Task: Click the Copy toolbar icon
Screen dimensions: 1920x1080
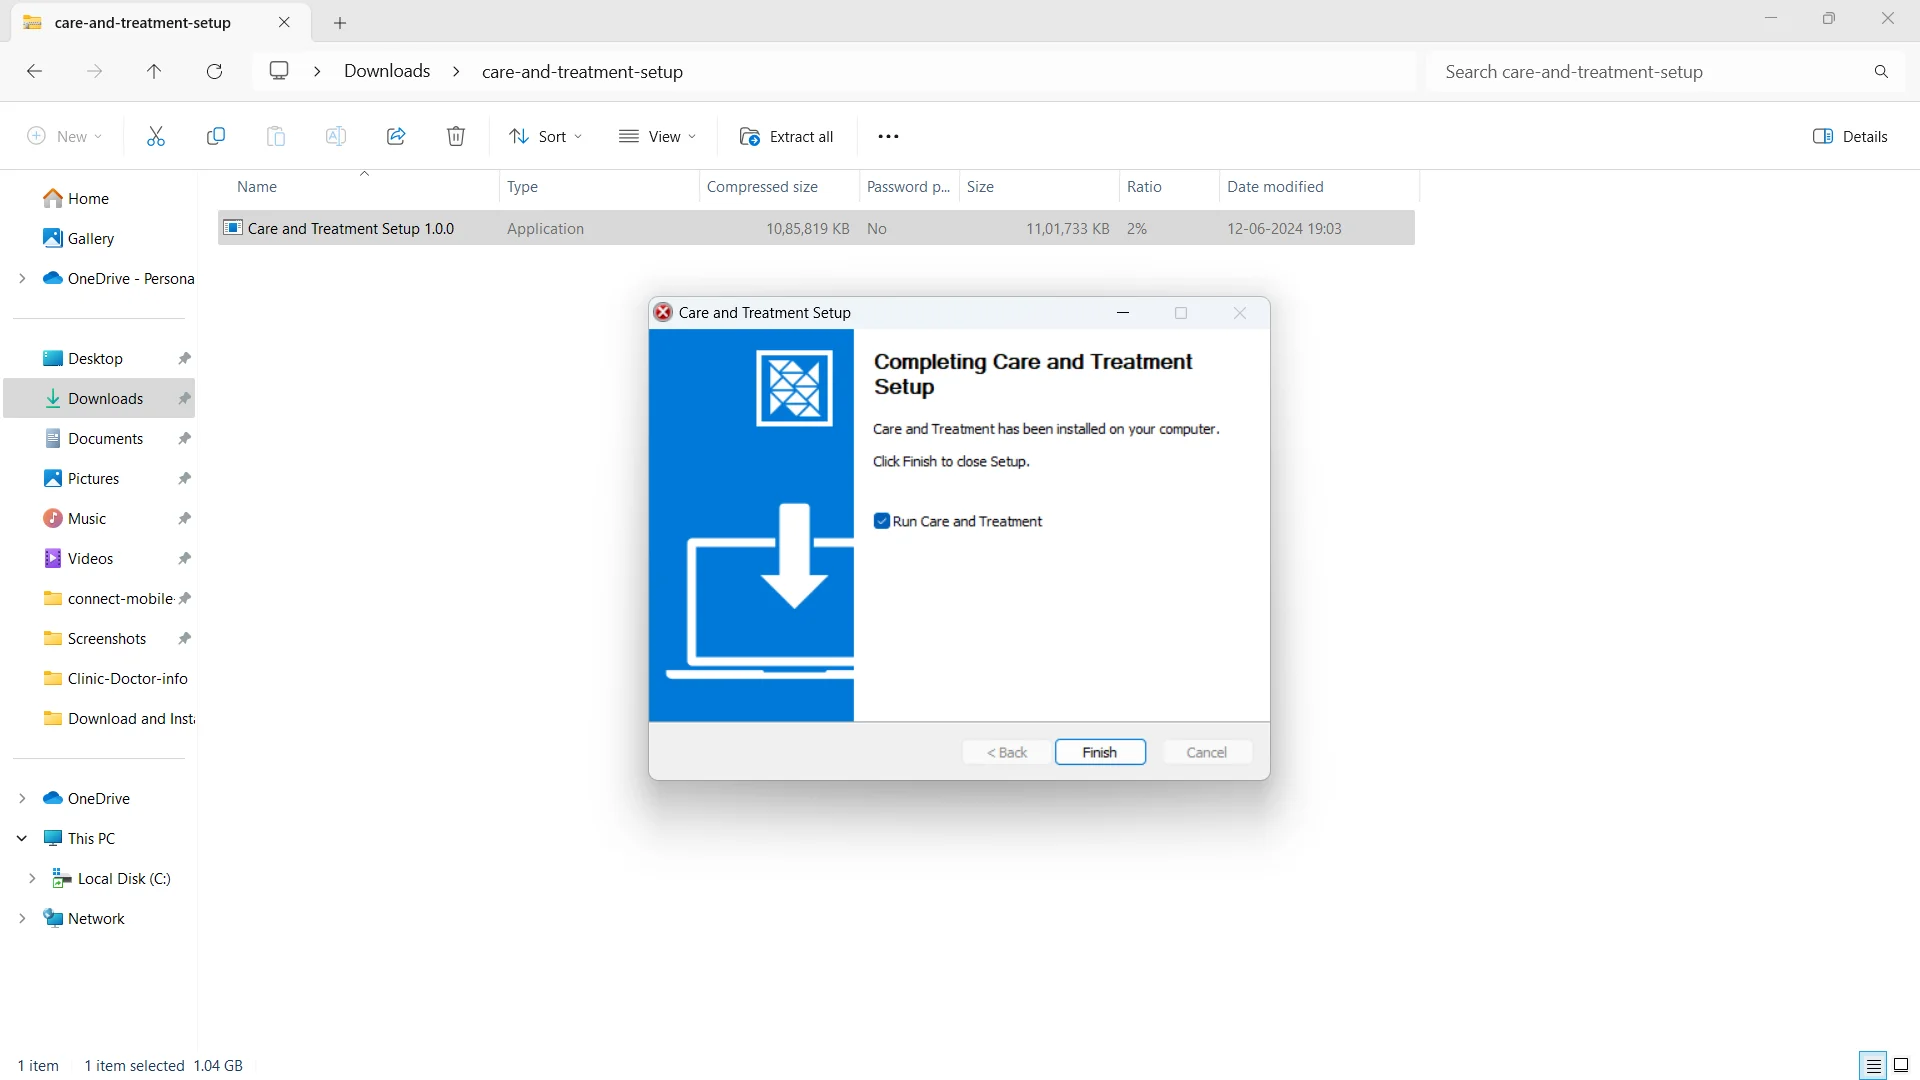Action: 215,136
